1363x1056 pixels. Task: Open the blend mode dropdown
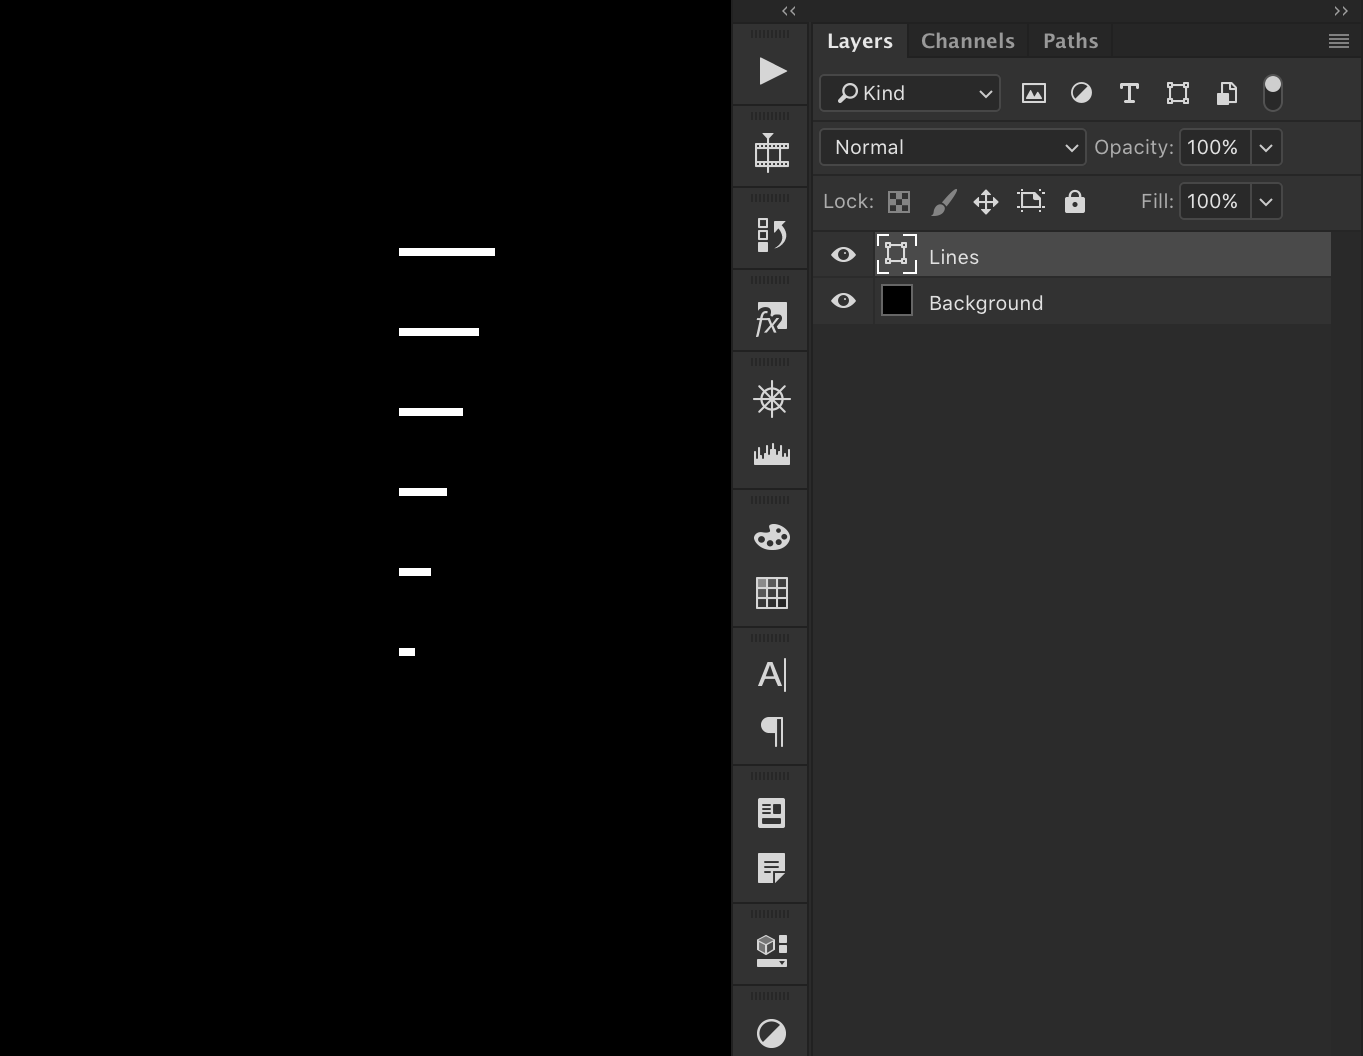[x=951, y=147]
